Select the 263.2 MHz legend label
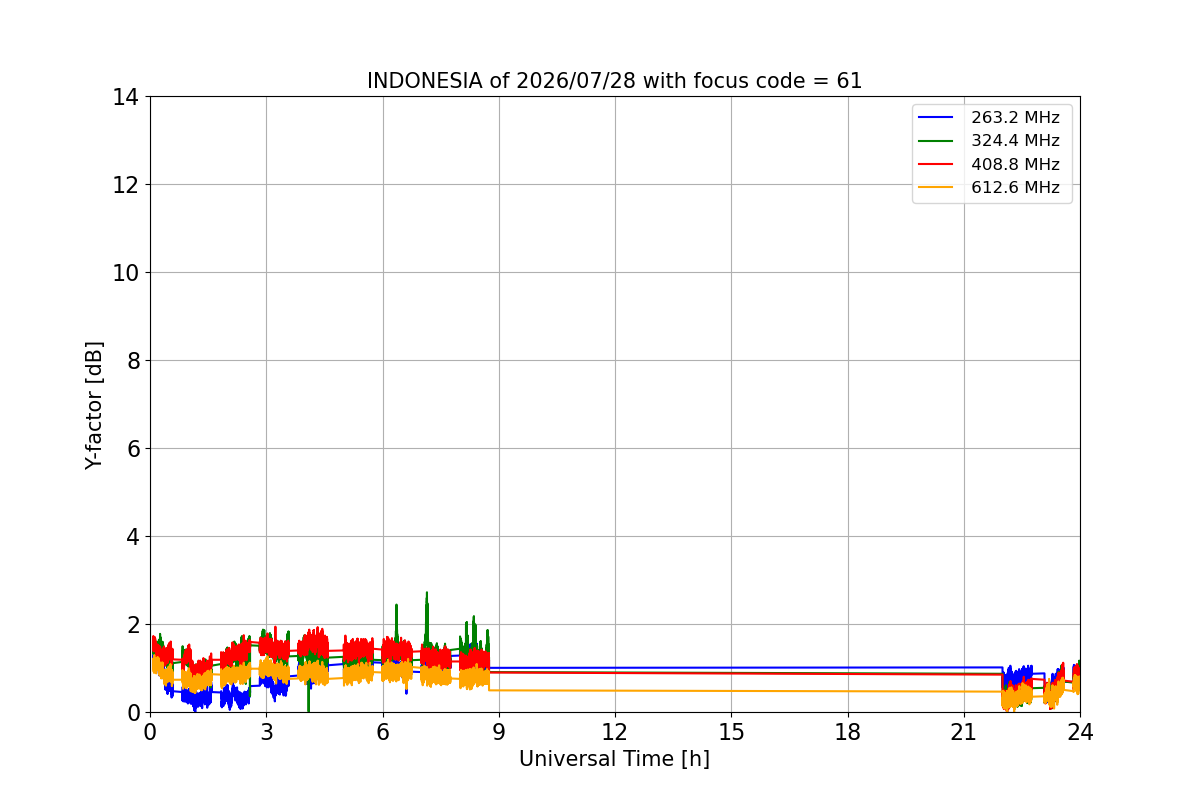The width and height of the screenshot is (1200, 800). tap(1015, 118)
